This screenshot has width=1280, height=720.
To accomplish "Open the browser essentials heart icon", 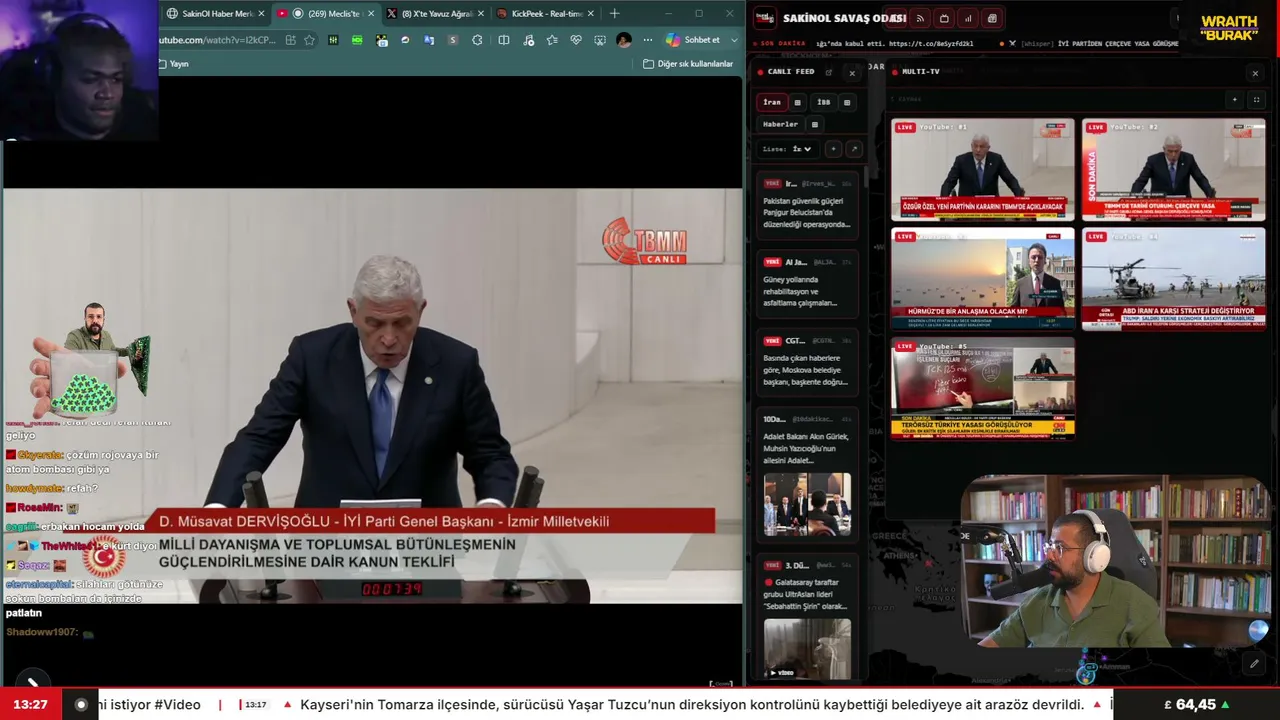I will pos(576,40).
